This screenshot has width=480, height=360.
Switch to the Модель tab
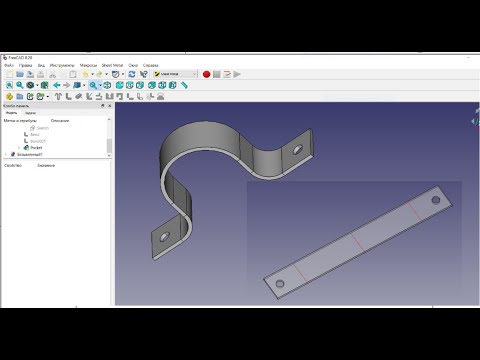[x=11, y=113]
